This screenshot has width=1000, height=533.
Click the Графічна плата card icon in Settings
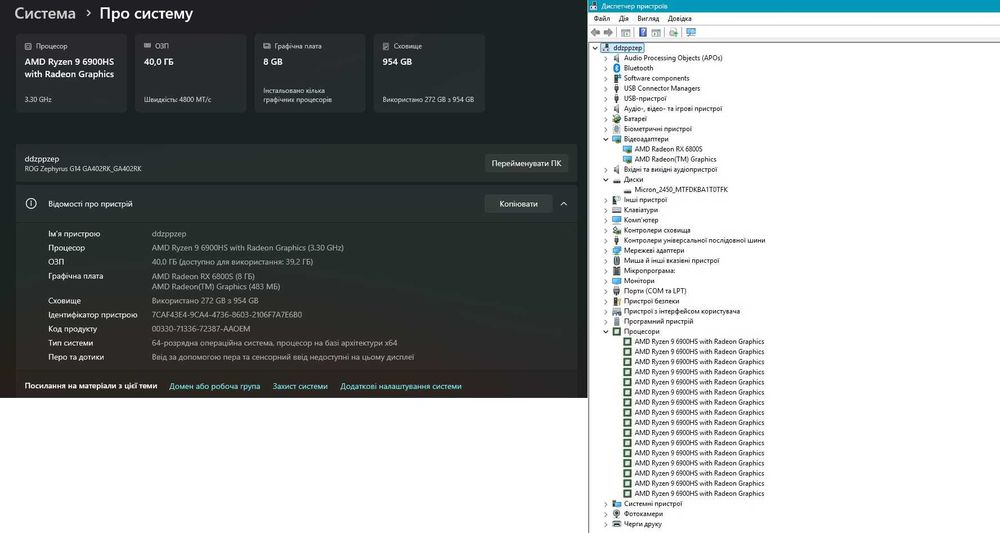[267, 46]
